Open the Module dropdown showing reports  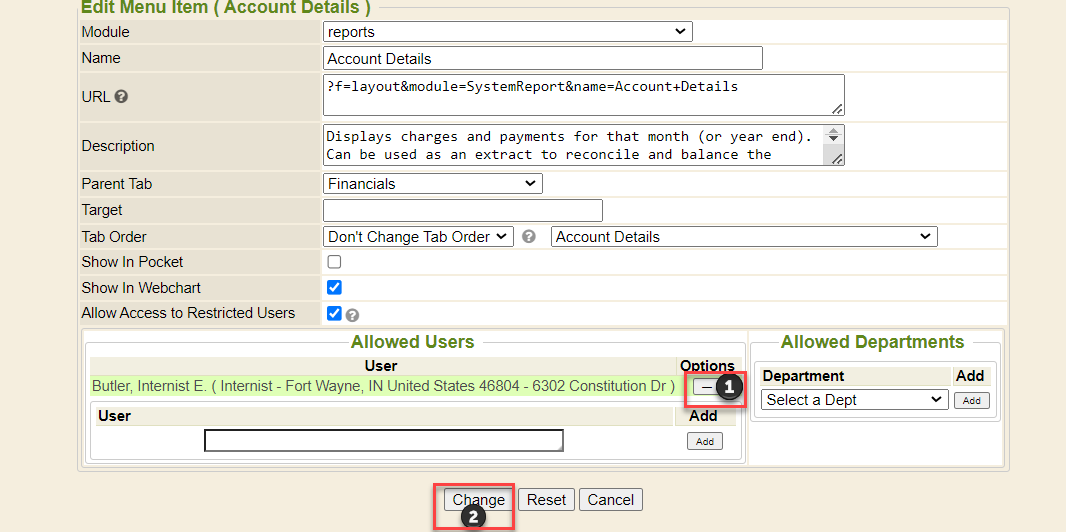coord(508,32)
